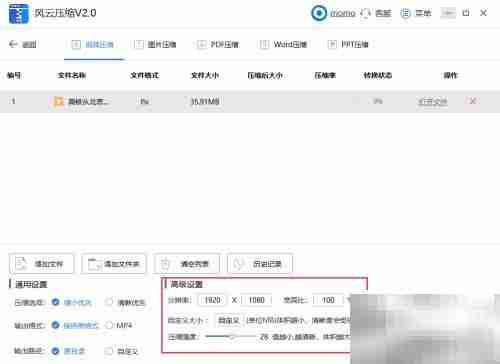The width and height of the screenshot is (500, 364).
Task: Switch to the 图片压缩 tab
Action: pyautogui.click(x=155, y=44)
